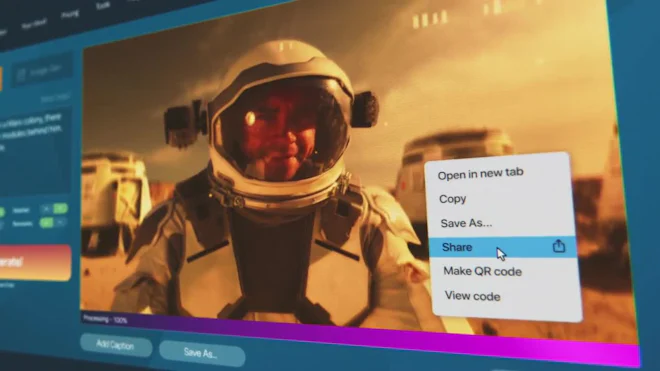Open the Pricing link in the top navigation
This screenshot has height=371, width=660.
point(70,14)
